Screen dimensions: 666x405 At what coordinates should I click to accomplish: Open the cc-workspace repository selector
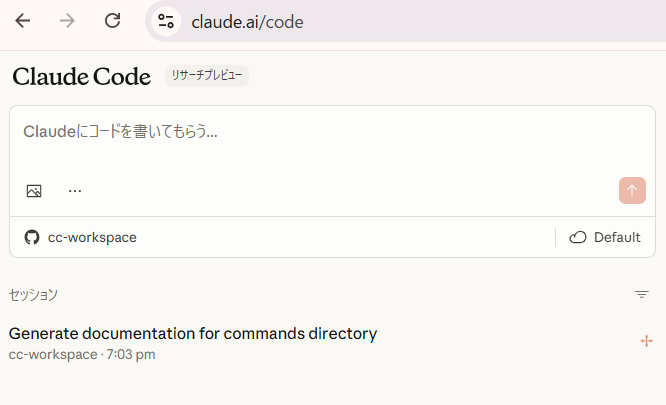coord(91,237)
